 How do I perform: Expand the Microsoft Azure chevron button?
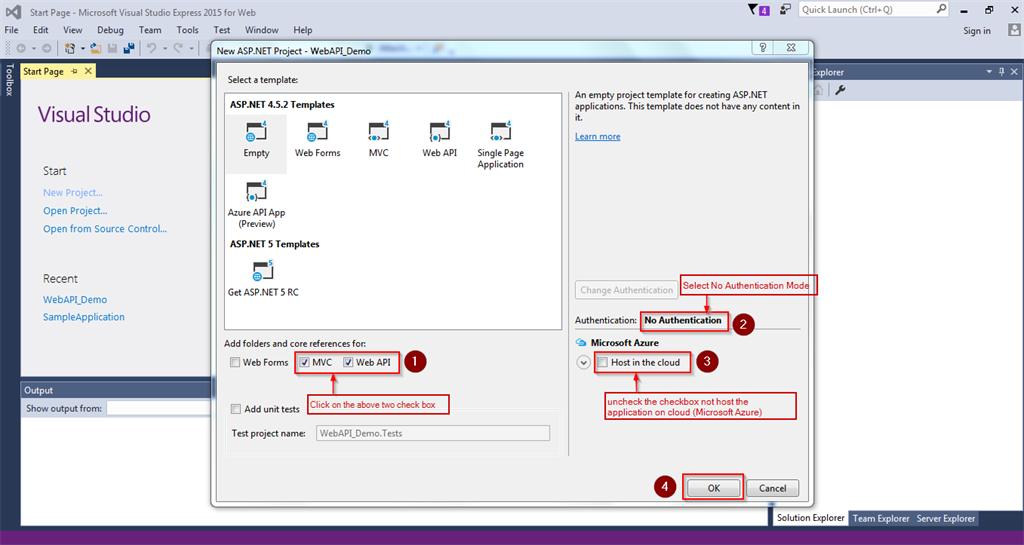(x=583, y=362)
